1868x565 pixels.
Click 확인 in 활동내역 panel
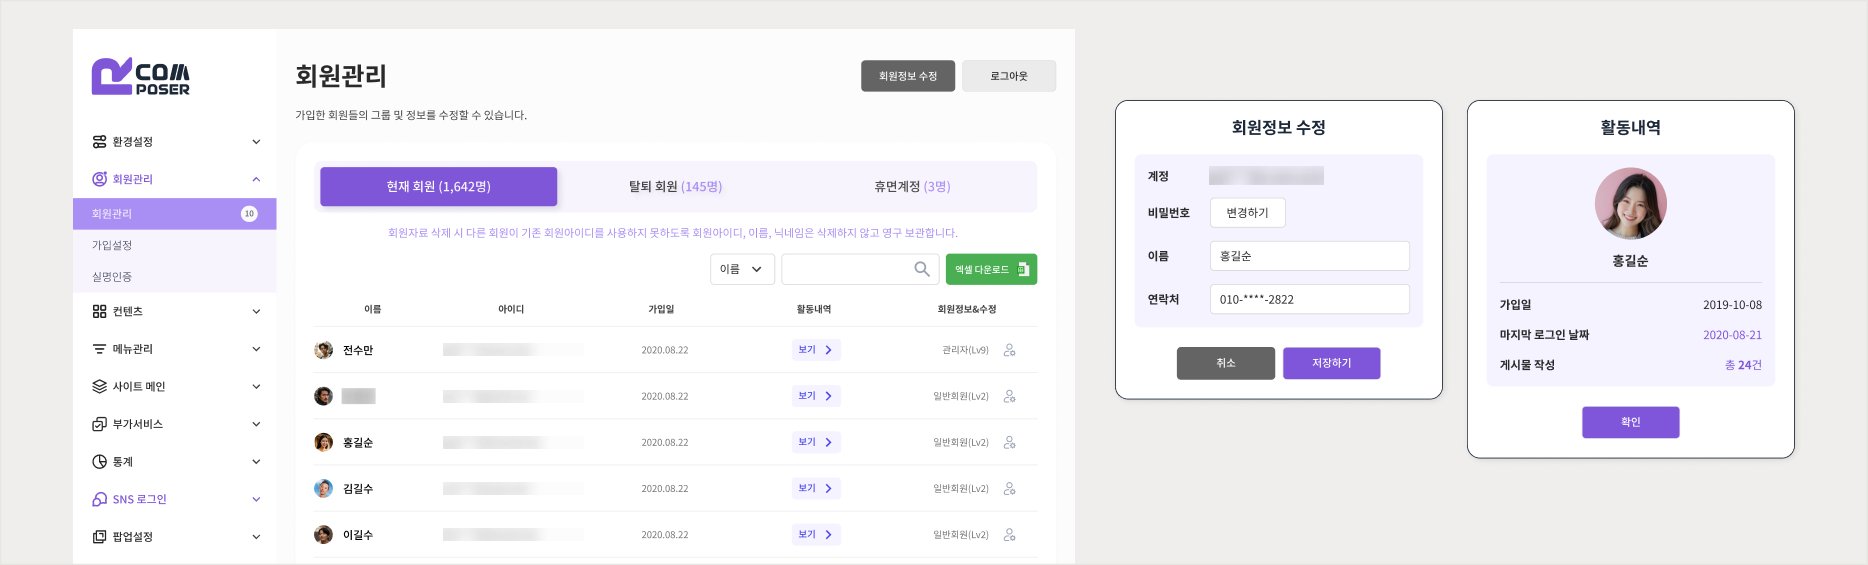1630,422
